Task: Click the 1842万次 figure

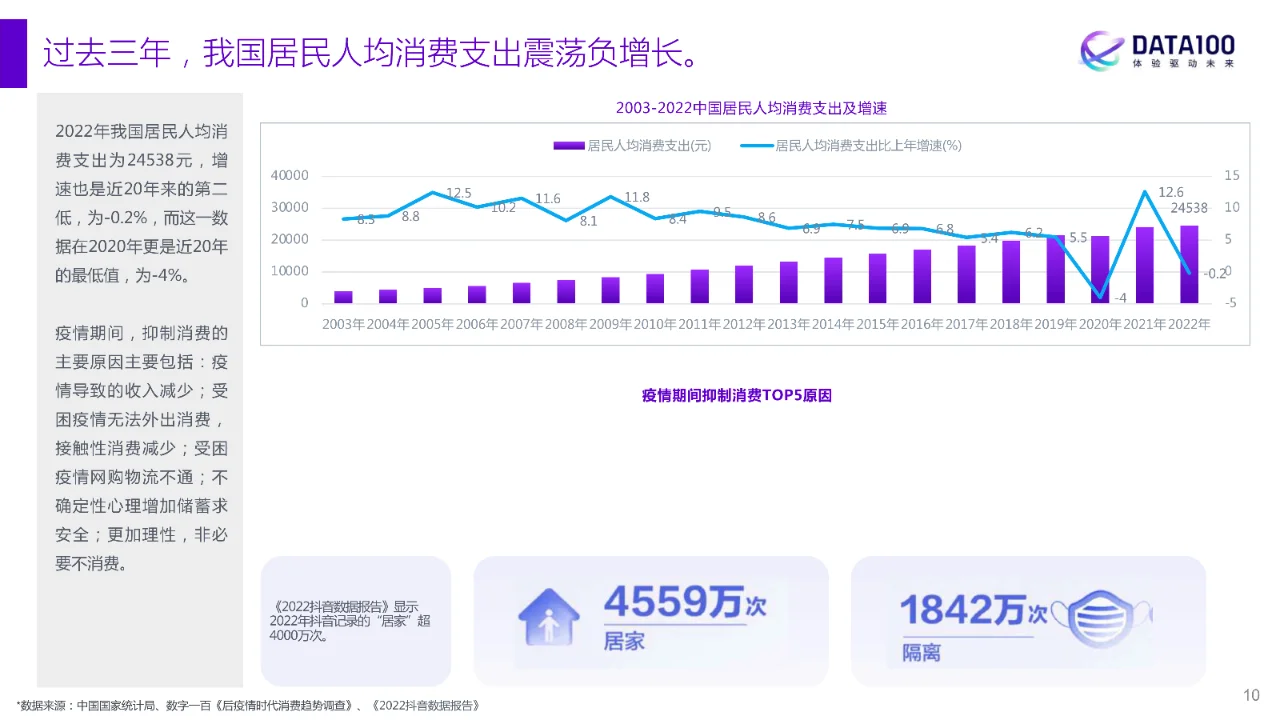Action: click(974, 610)
